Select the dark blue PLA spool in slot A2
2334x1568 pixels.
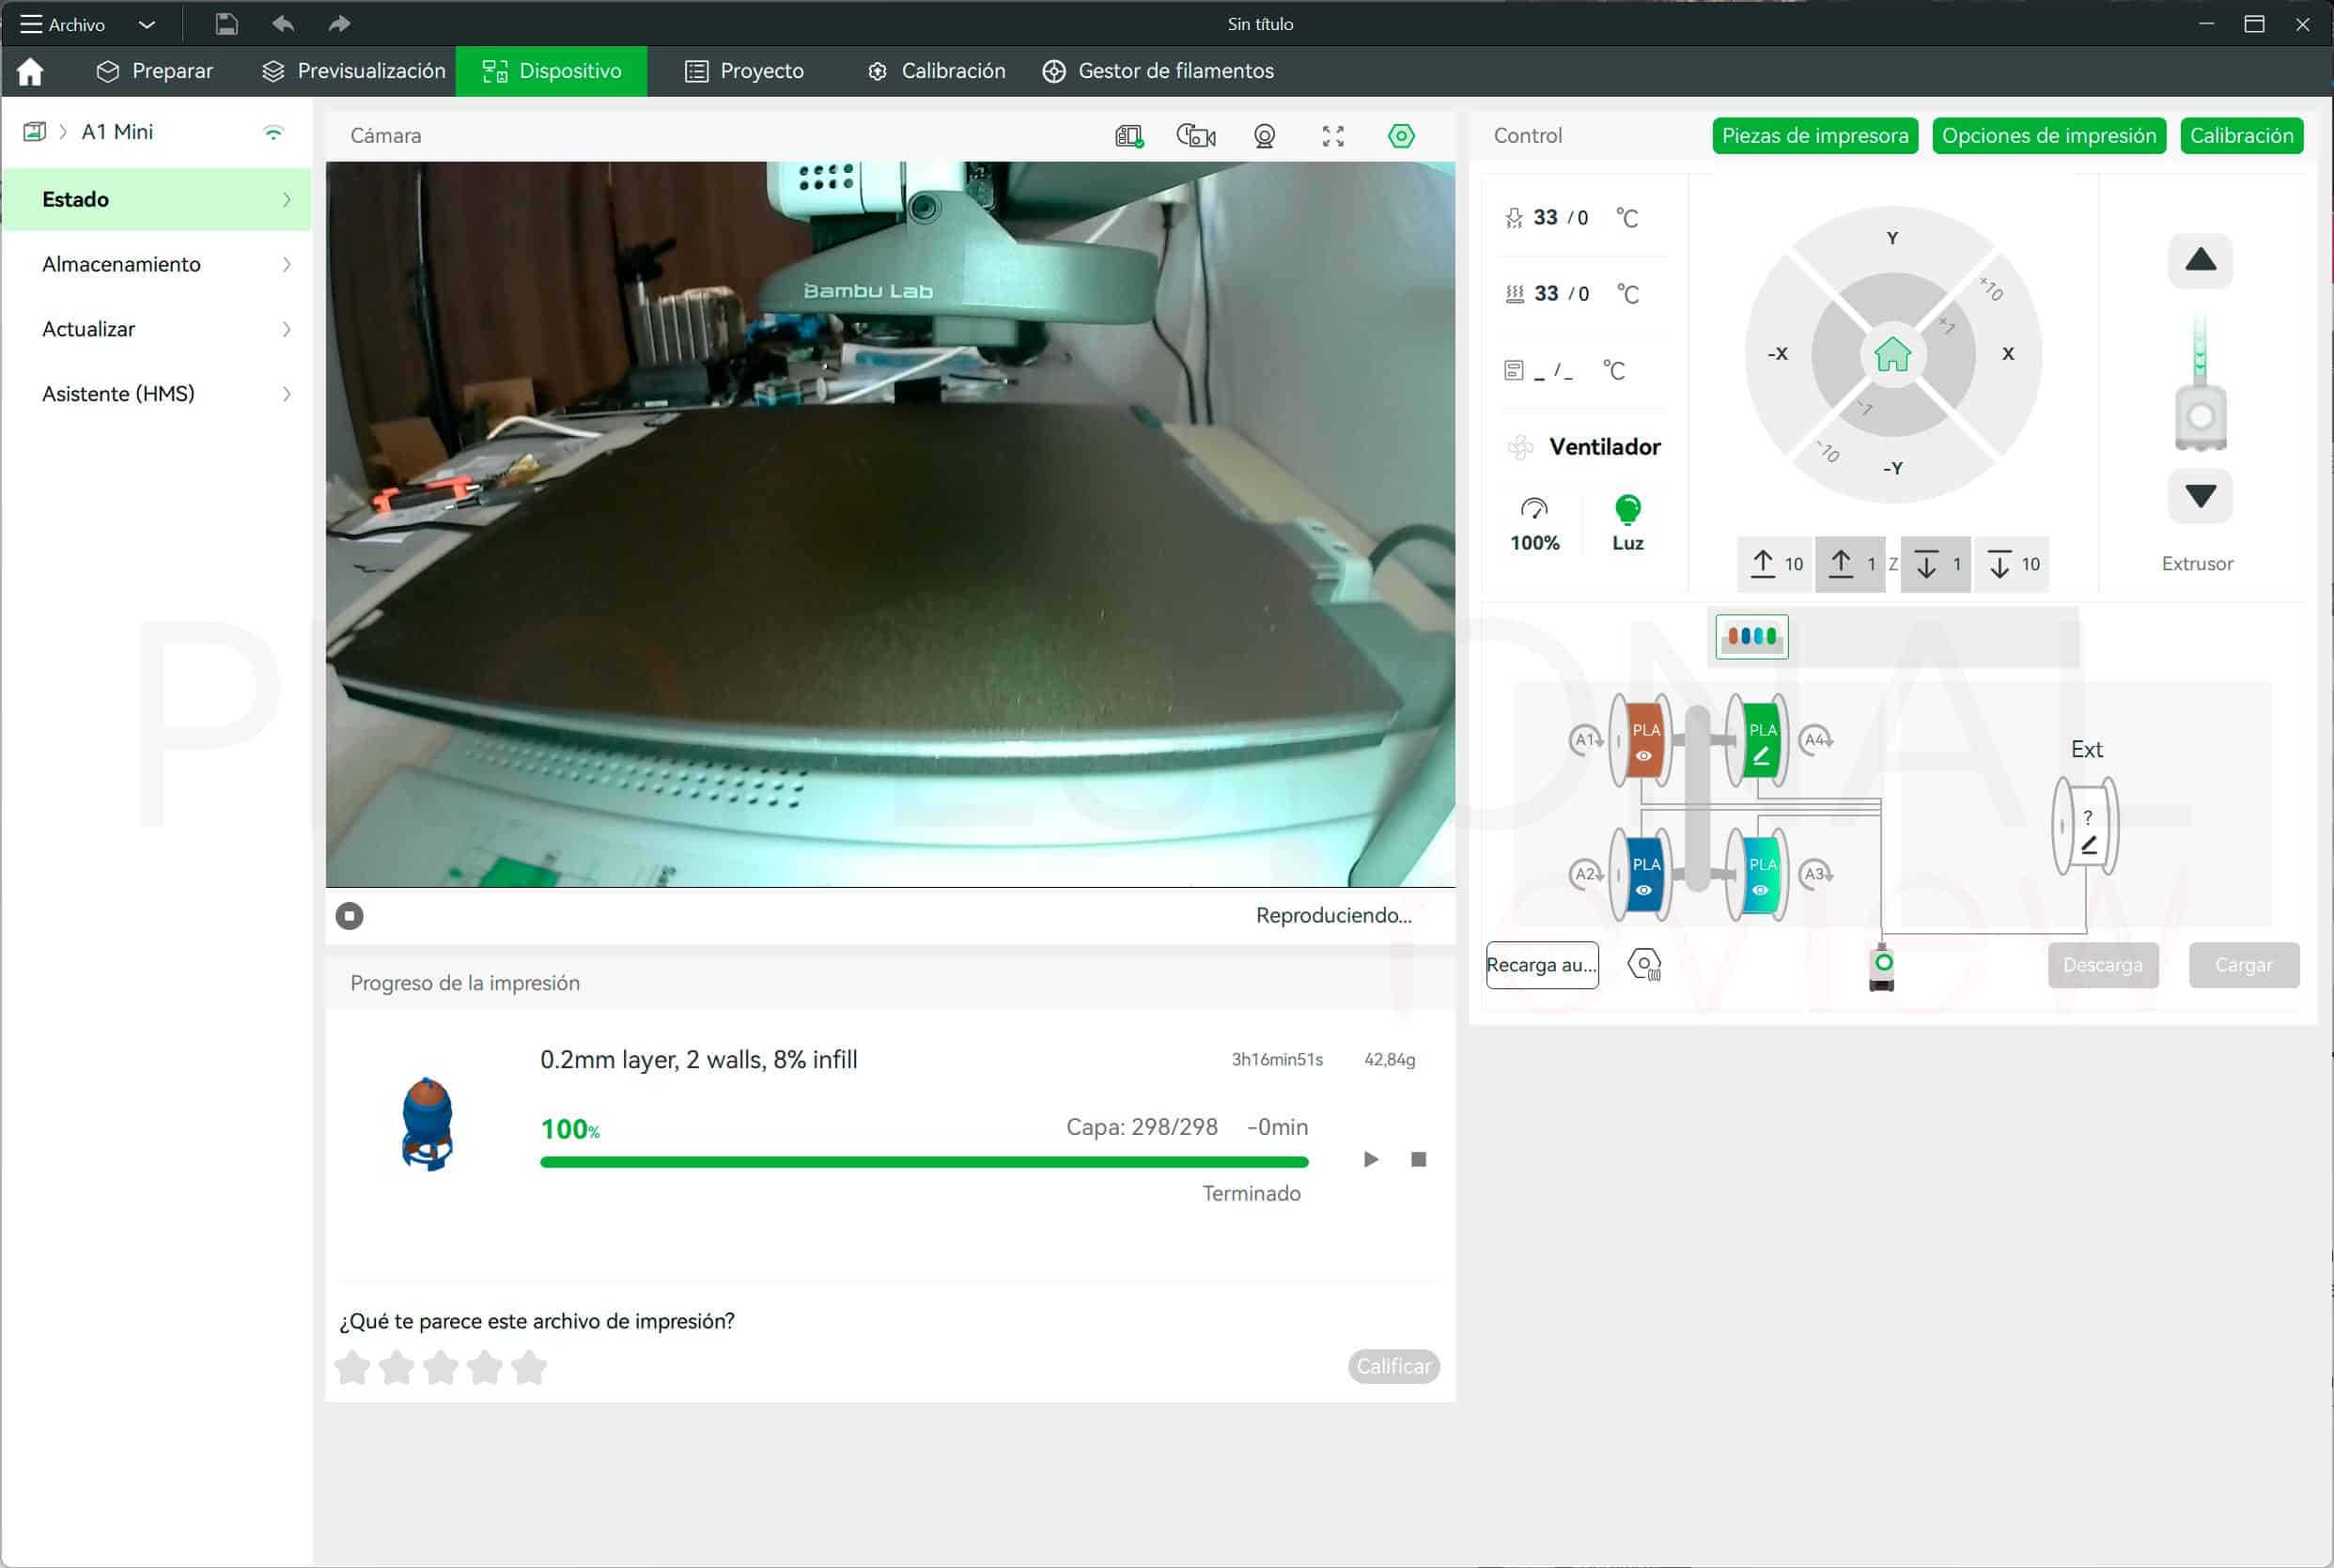click(x=1640, y=874)
